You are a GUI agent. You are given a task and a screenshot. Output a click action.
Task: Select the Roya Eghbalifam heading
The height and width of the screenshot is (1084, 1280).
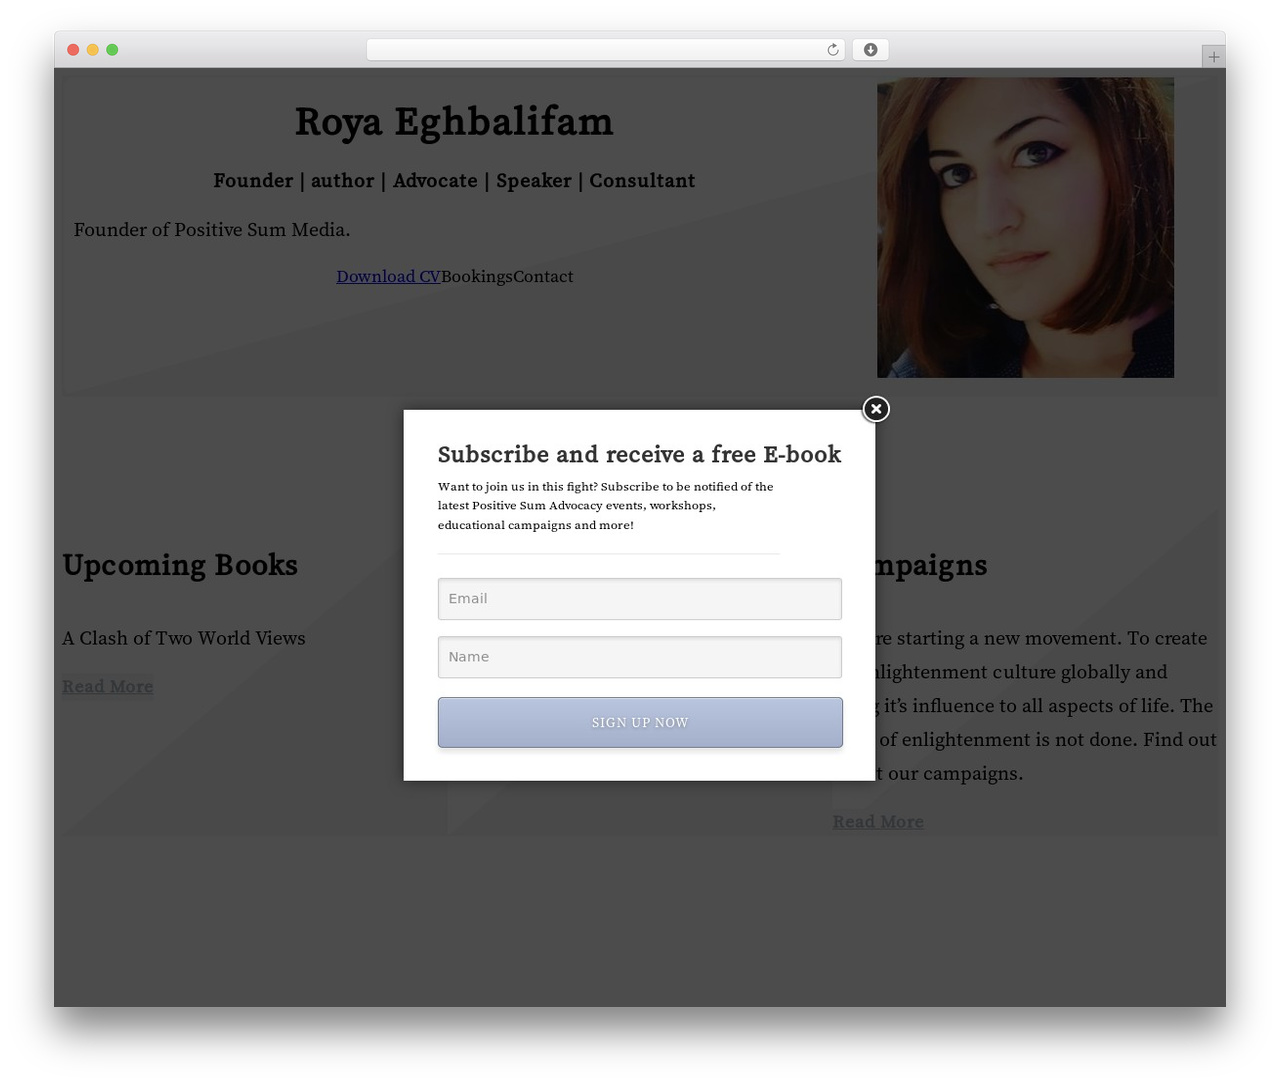click(454, 122)
